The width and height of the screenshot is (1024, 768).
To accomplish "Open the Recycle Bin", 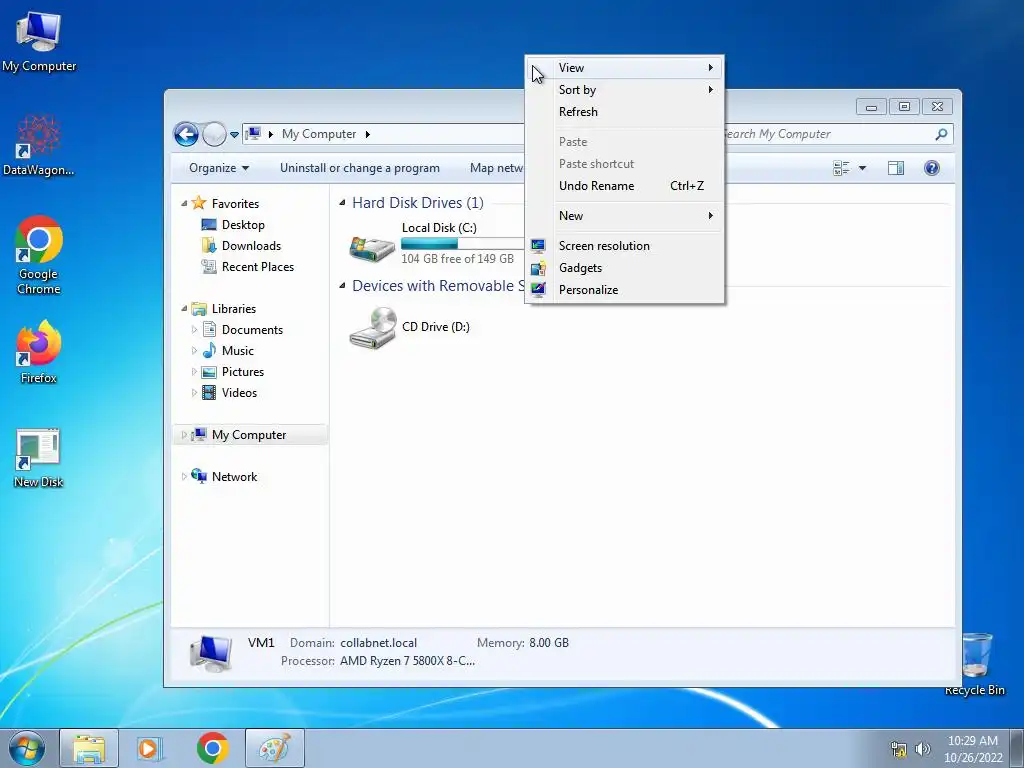I will [x=976, y=664].
